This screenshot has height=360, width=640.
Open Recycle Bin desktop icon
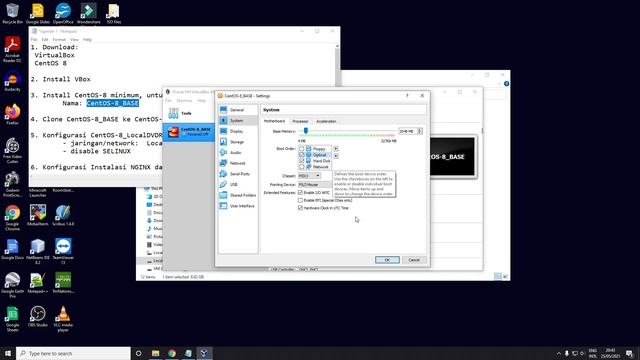12,13
